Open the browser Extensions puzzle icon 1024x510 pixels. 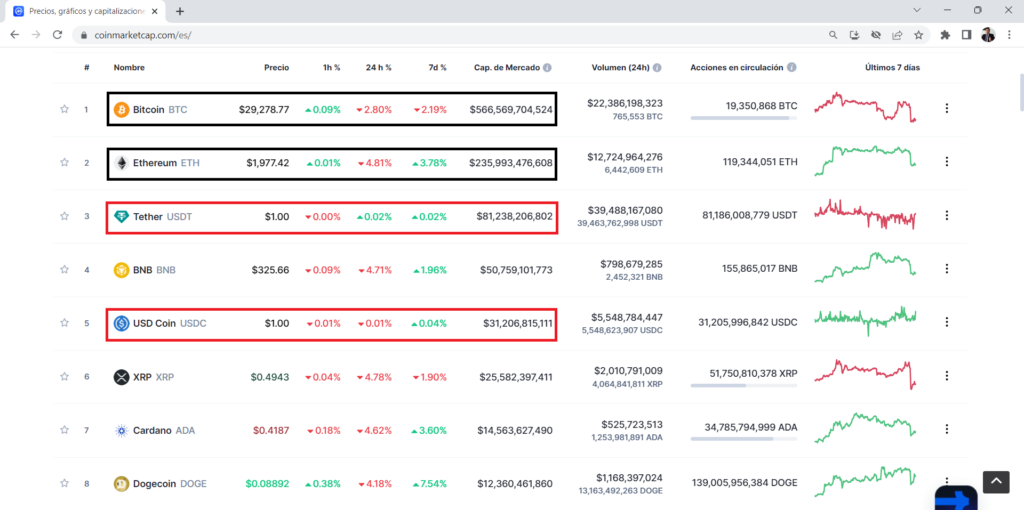pyautogui.click(x=945, y=35)
